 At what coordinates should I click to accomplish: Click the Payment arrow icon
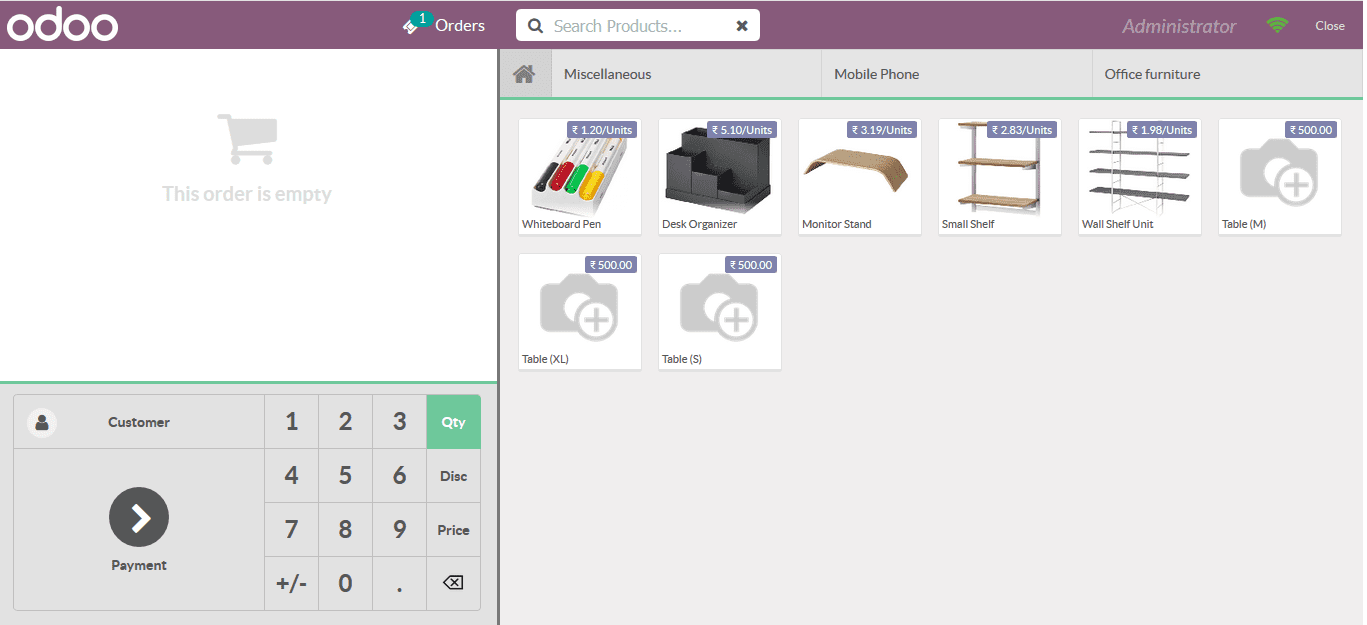[x=138, y=517]
